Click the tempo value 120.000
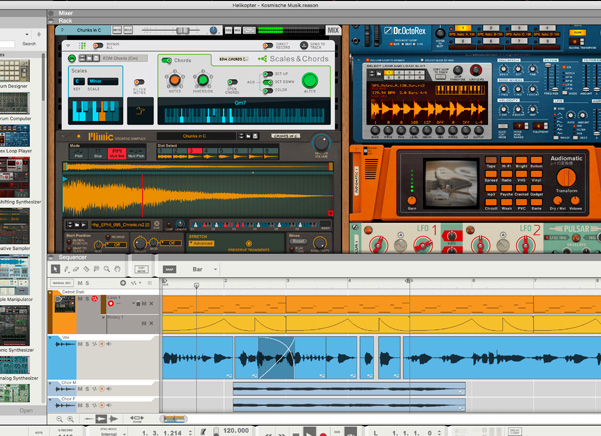 236,431
